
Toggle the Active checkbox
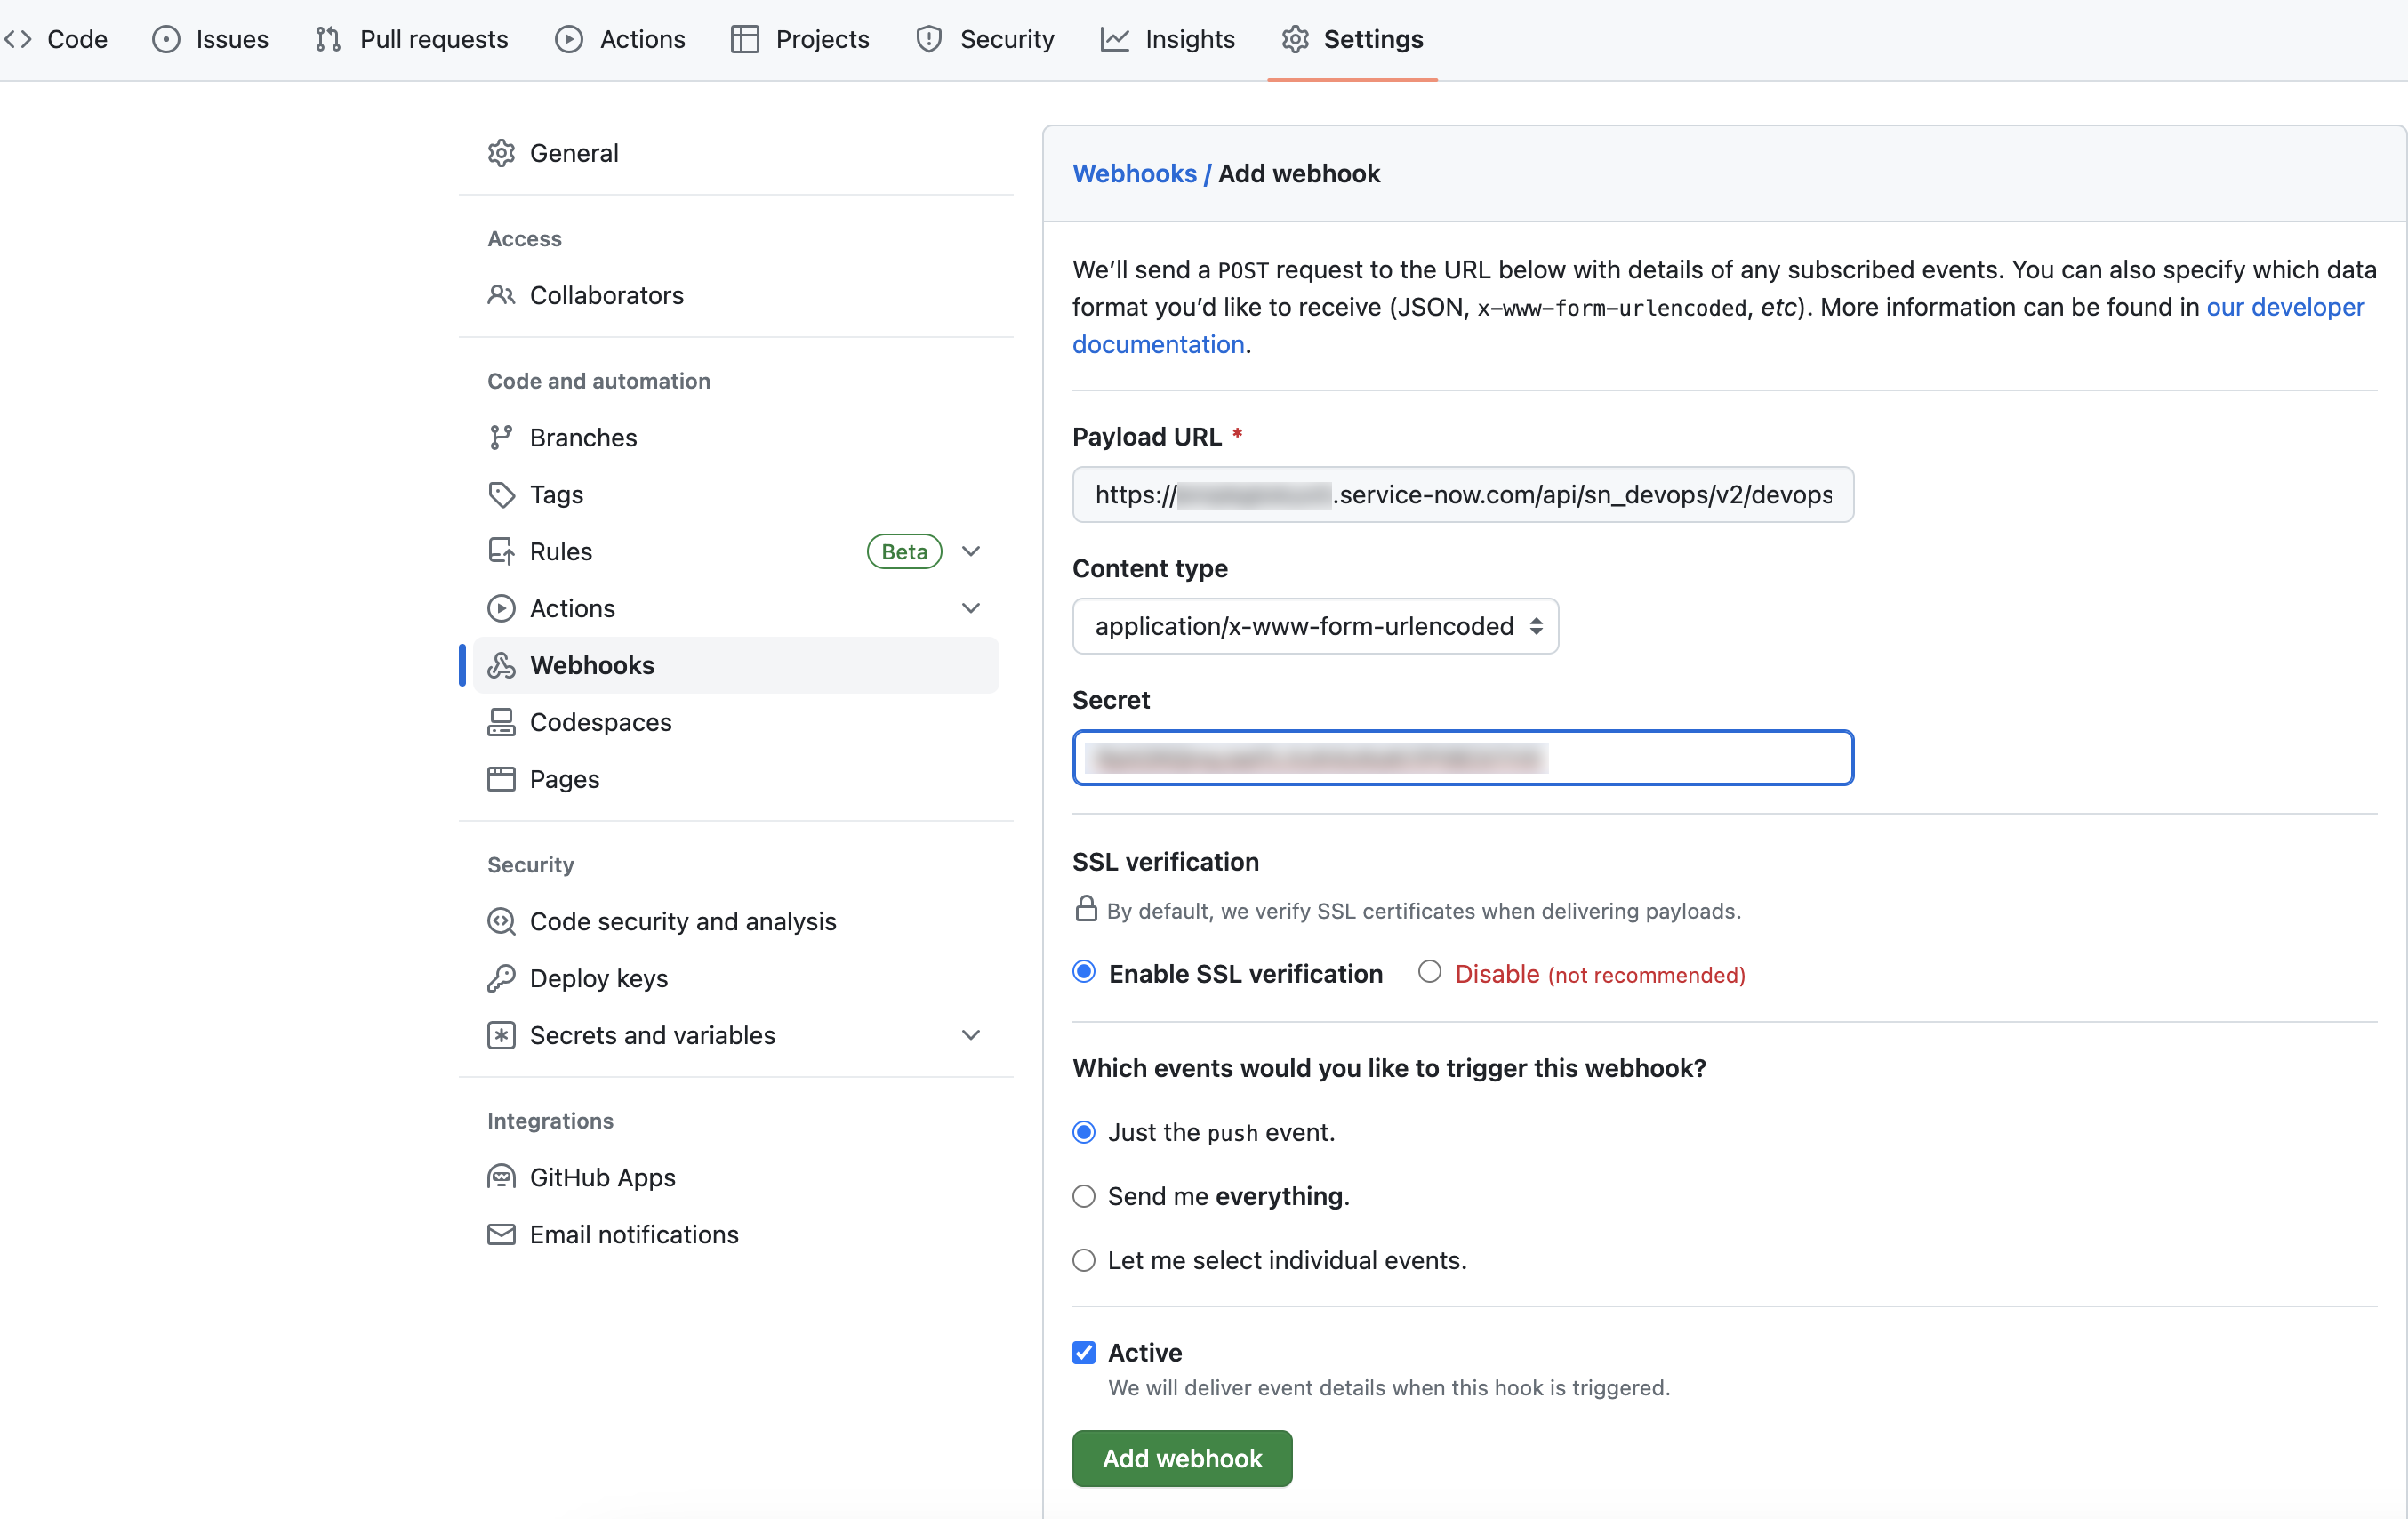(x=1084, y=1352)
